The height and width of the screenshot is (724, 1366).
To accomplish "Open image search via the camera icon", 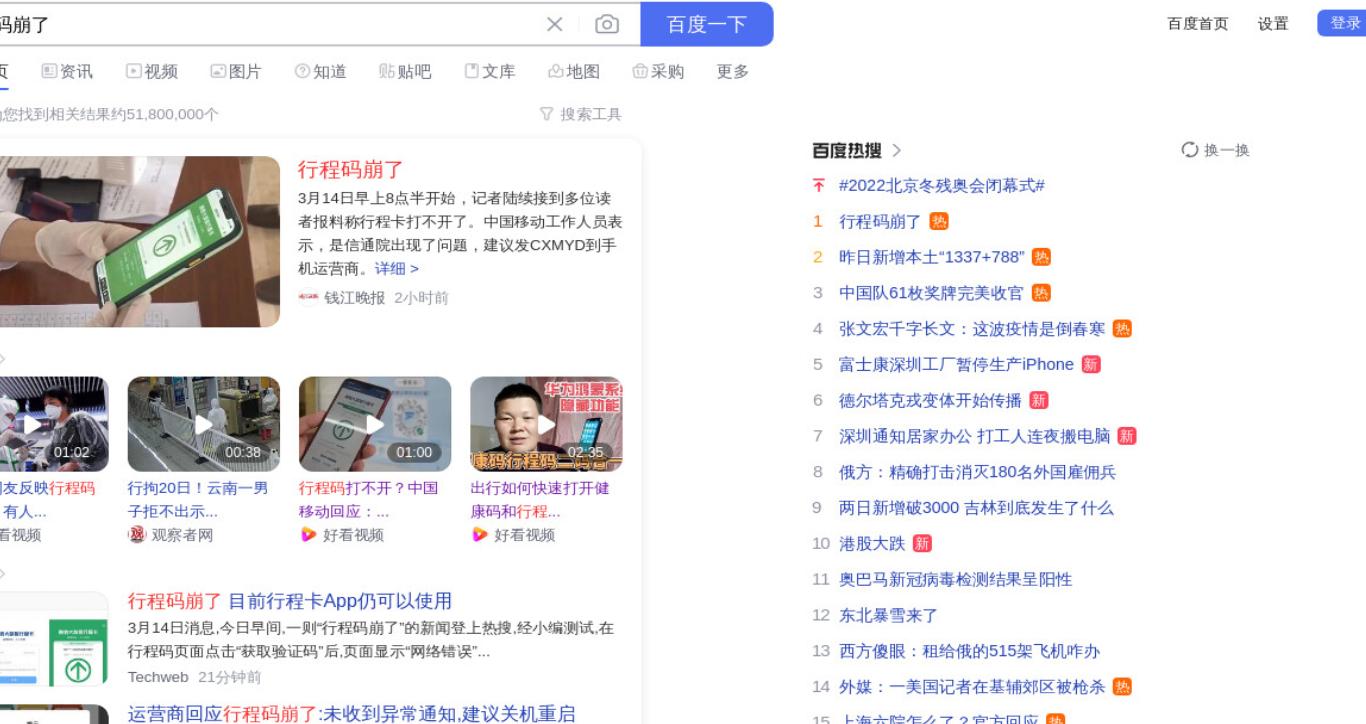I will click(607, 24).
